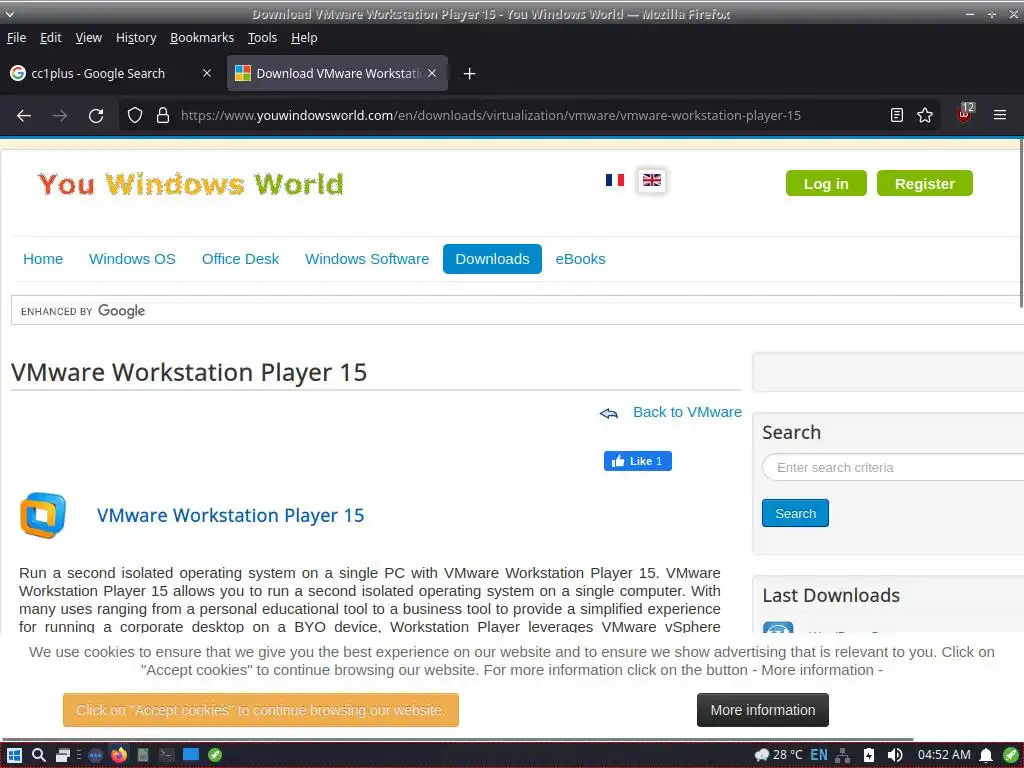
Task: Click Back to VMware link
Action: [687, 412]
